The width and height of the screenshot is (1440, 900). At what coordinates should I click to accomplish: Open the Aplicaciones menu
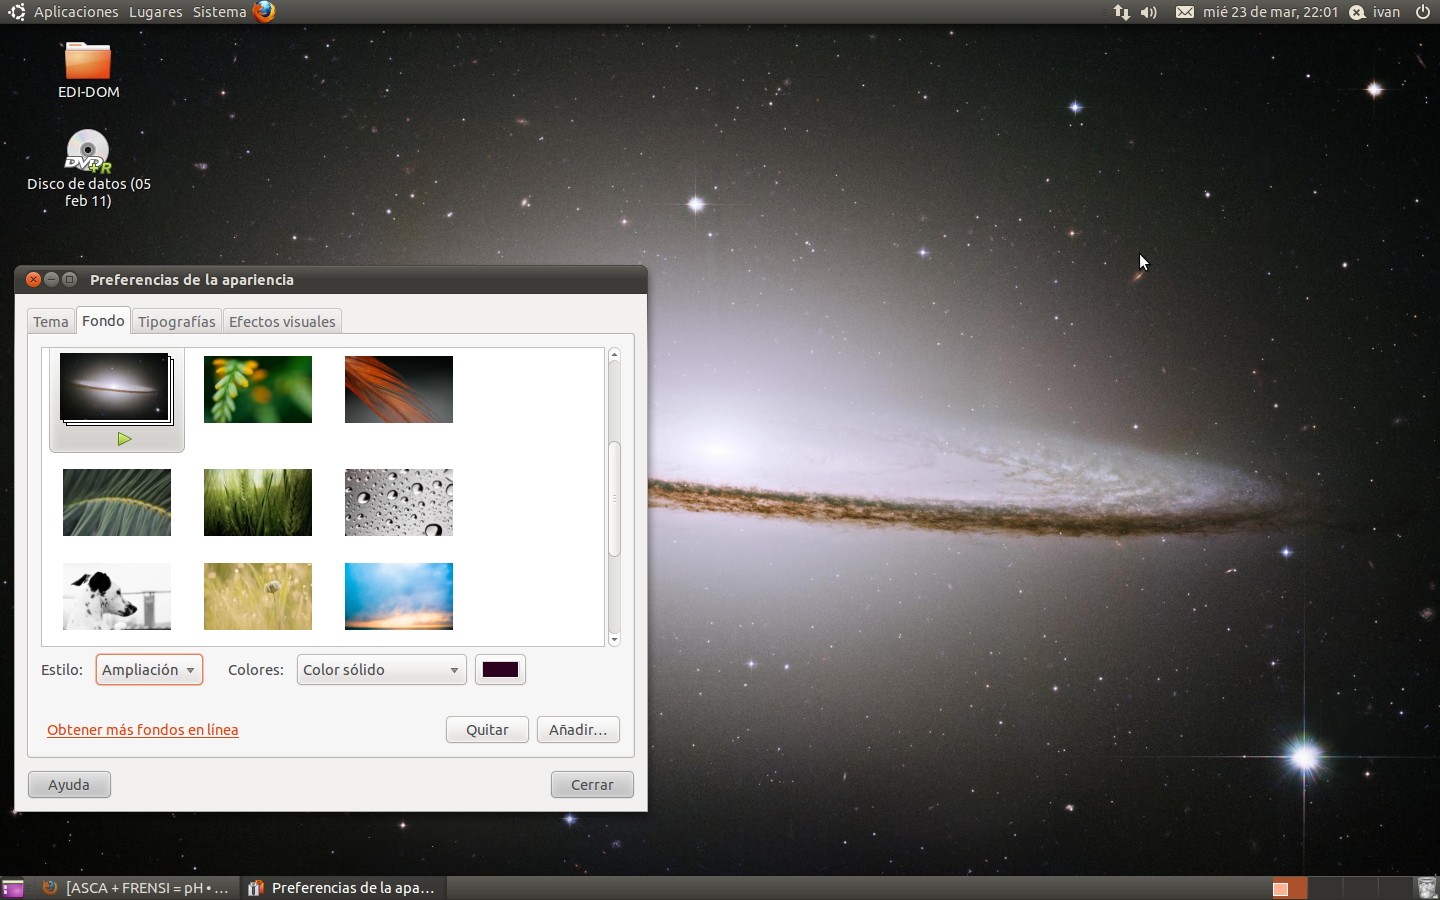[x=75, y=12]
